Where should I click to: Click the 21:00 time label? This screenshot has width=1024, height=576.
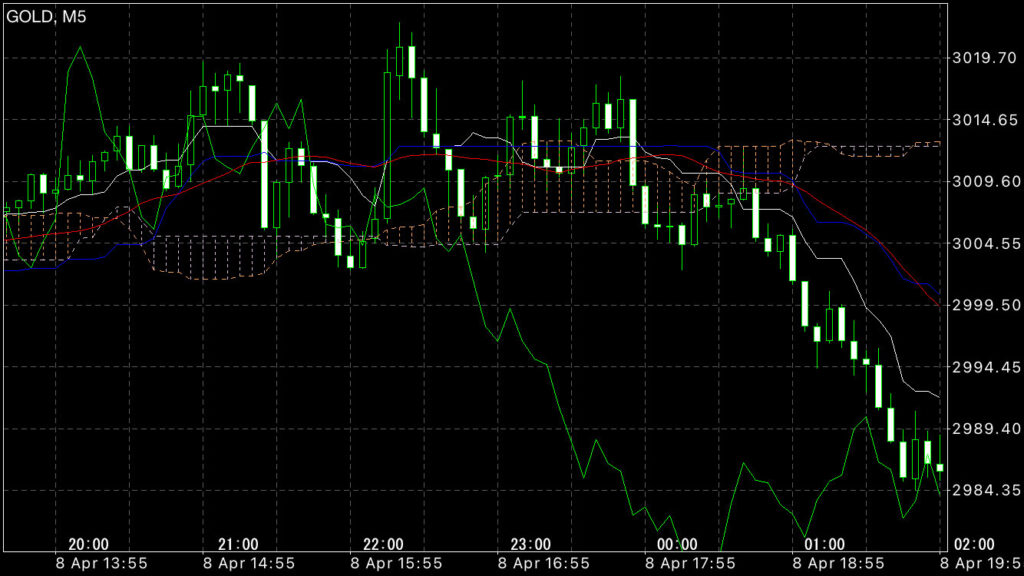point(238,544)
